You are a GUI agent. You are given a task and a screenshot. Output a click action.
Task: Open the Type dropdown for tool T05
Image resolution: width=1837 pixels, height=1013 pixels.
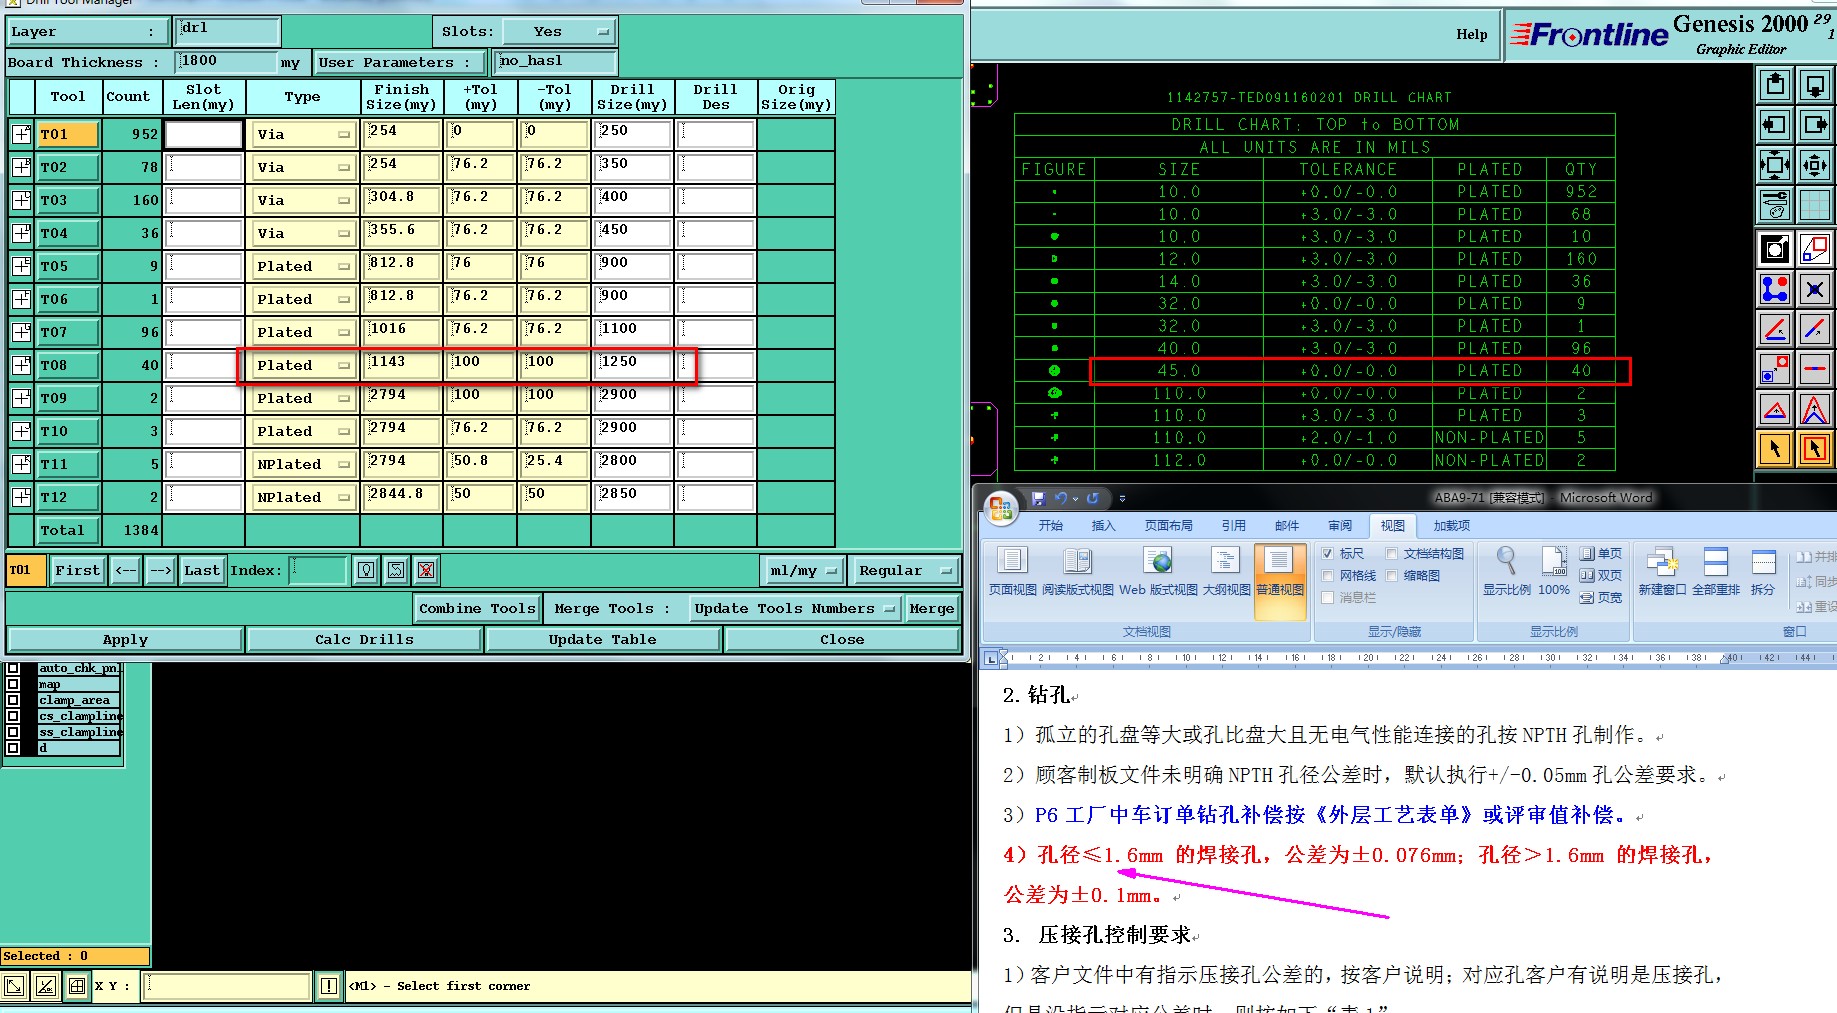pyautogui.click(x=303, y=266)
